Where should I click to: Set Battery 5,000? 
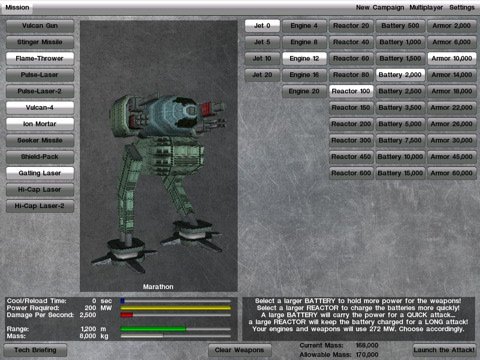(400, 124)
